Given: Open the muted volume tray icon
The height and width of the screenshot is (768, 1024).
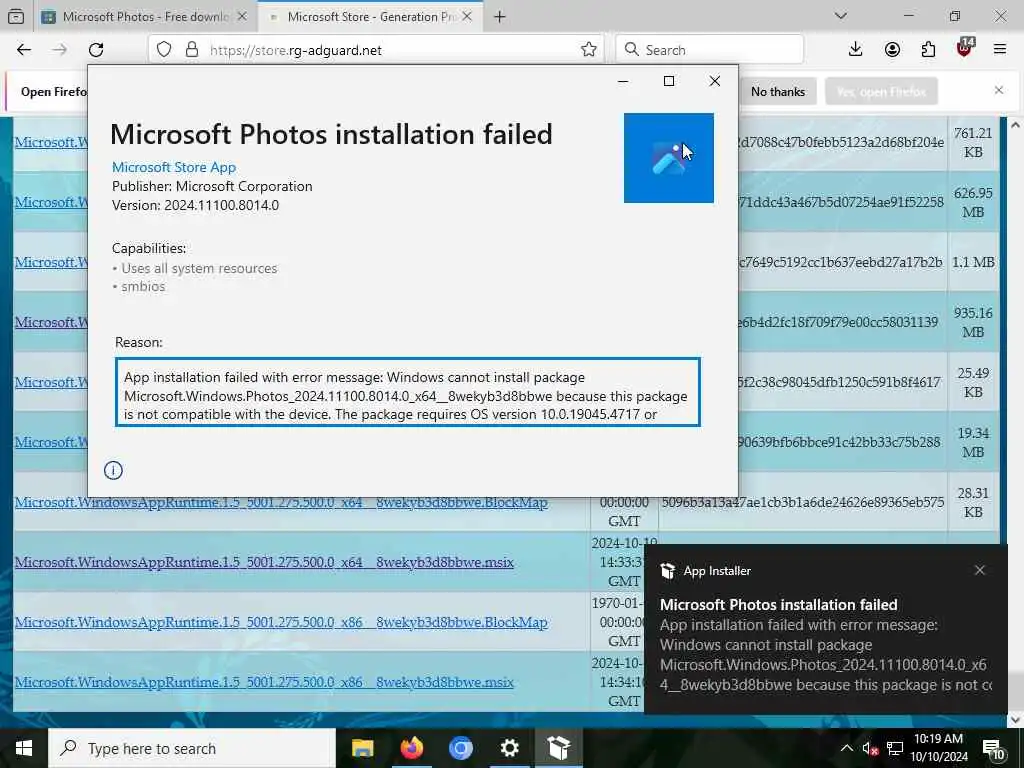Looking at the screenshot, I should click(870, 748).
